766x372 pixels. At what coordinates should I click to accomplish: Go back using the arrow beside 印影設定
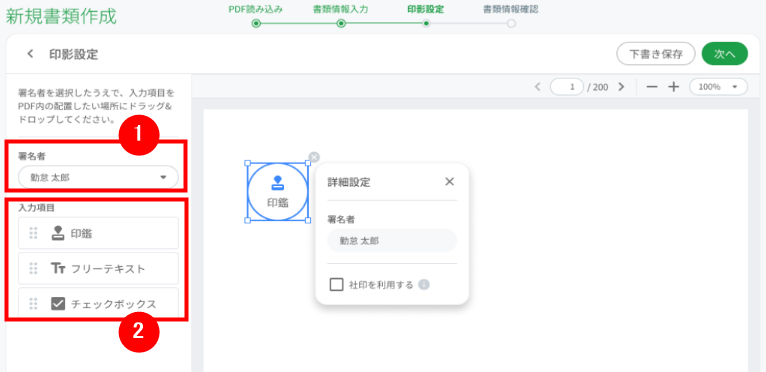coord(30,54)
